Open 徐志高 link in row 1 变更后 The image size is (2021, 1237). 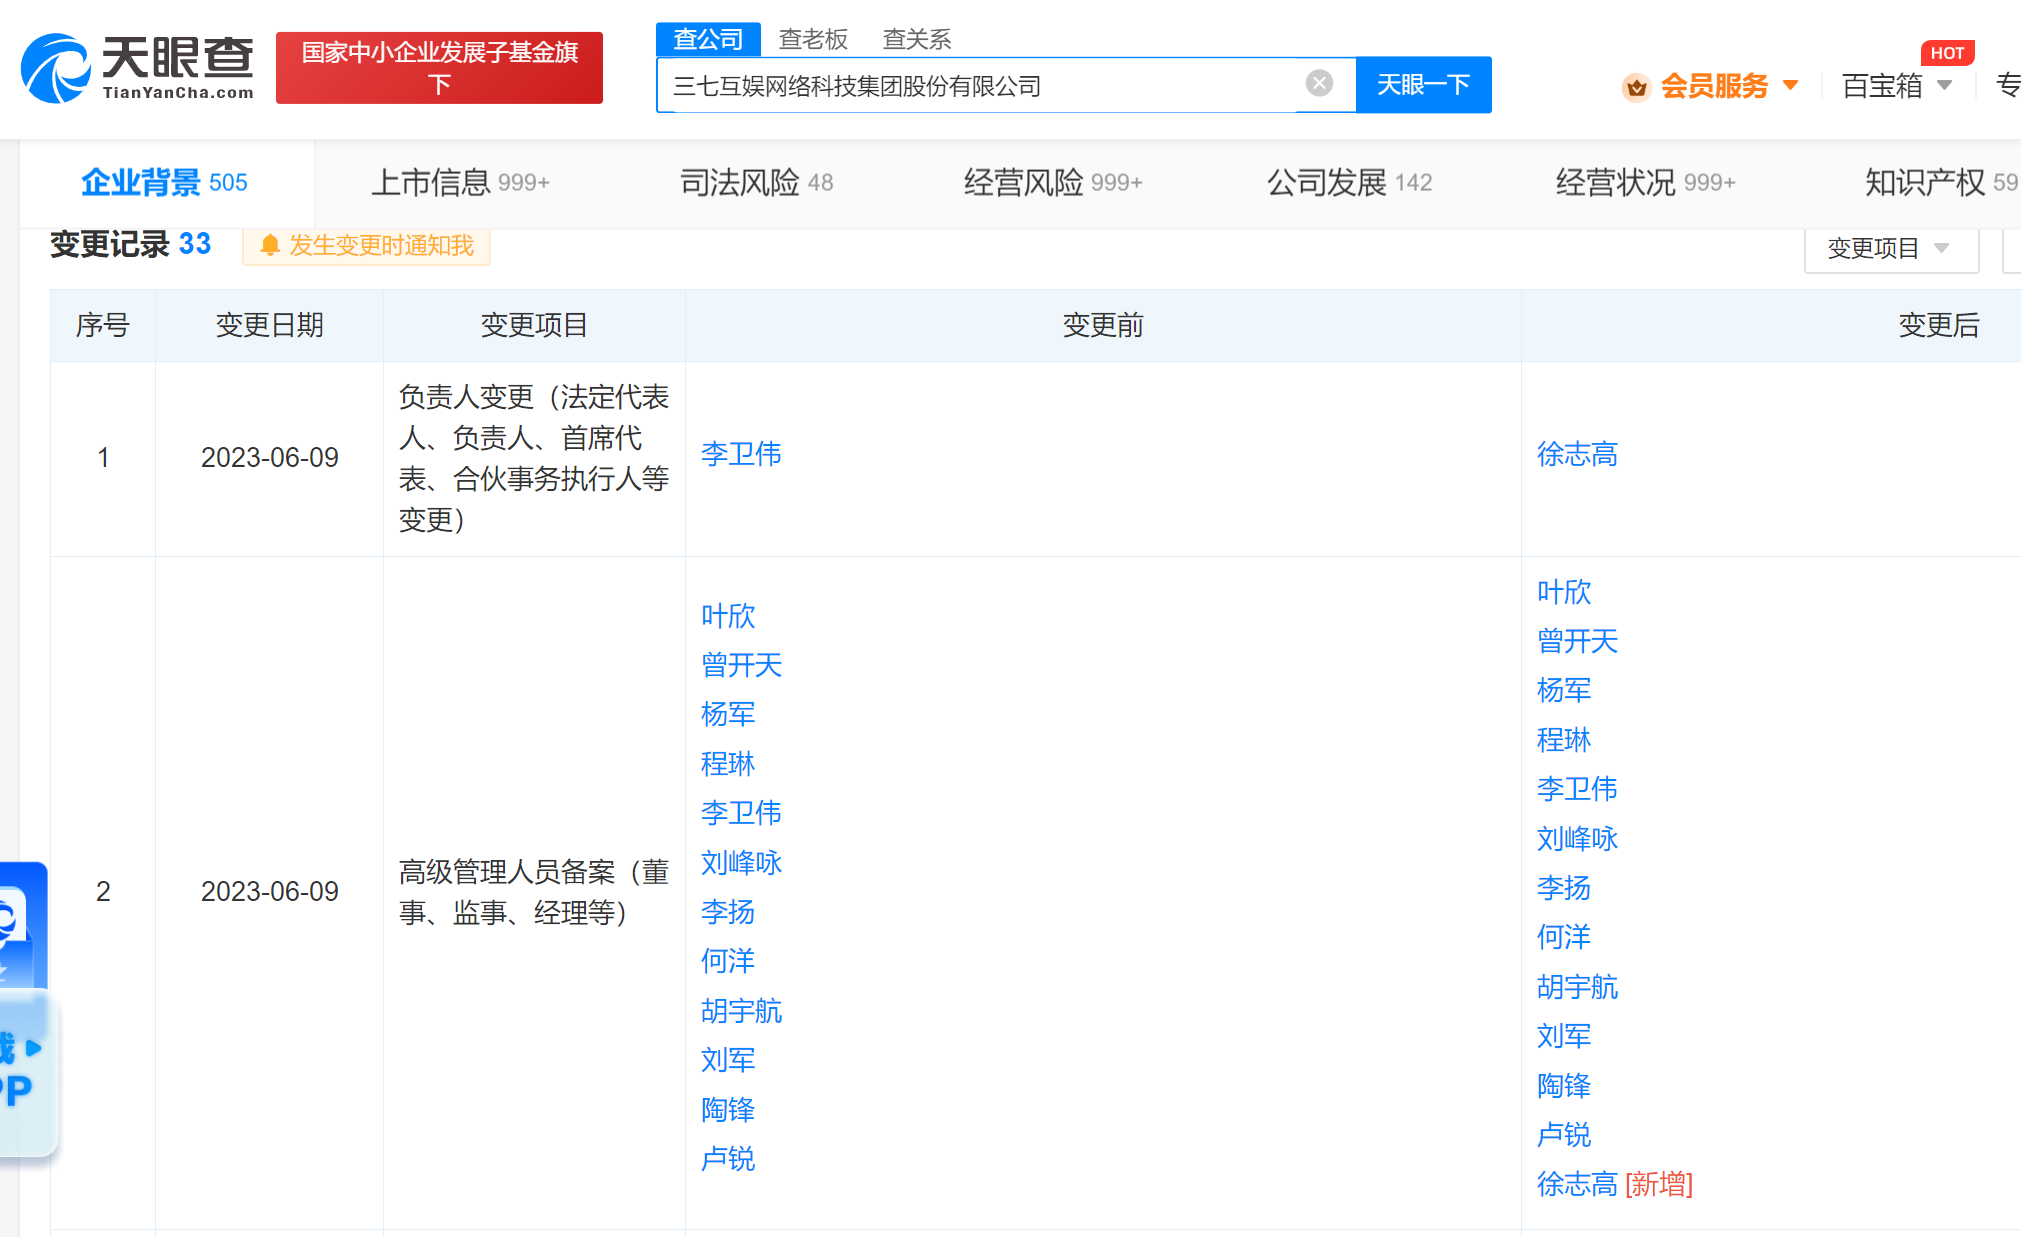[x=1577, y=454]
